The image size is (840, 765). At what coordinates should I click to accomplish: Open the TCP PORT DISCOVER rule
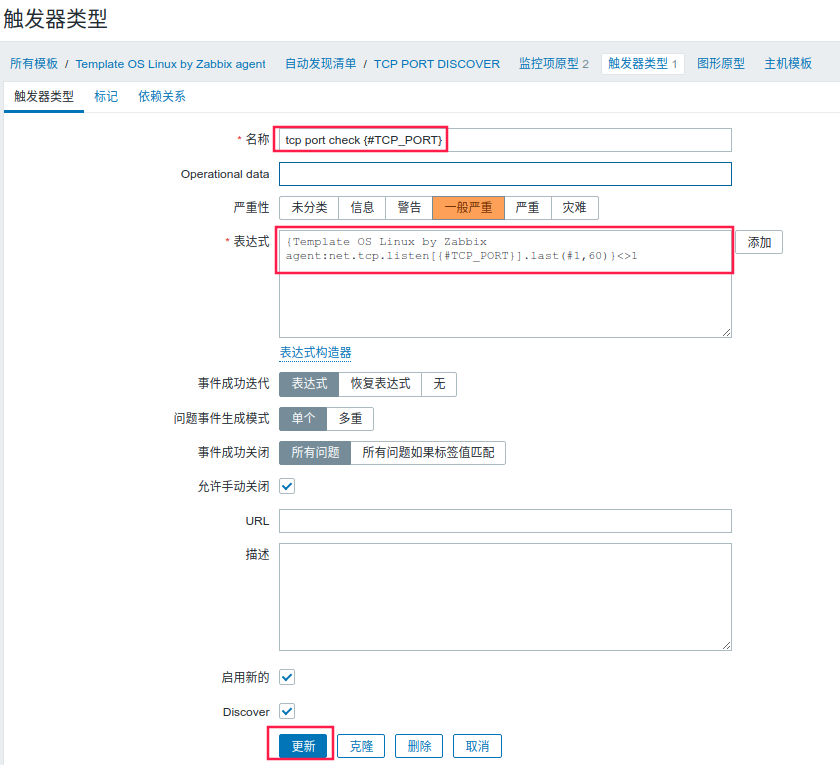pos(437,62)
